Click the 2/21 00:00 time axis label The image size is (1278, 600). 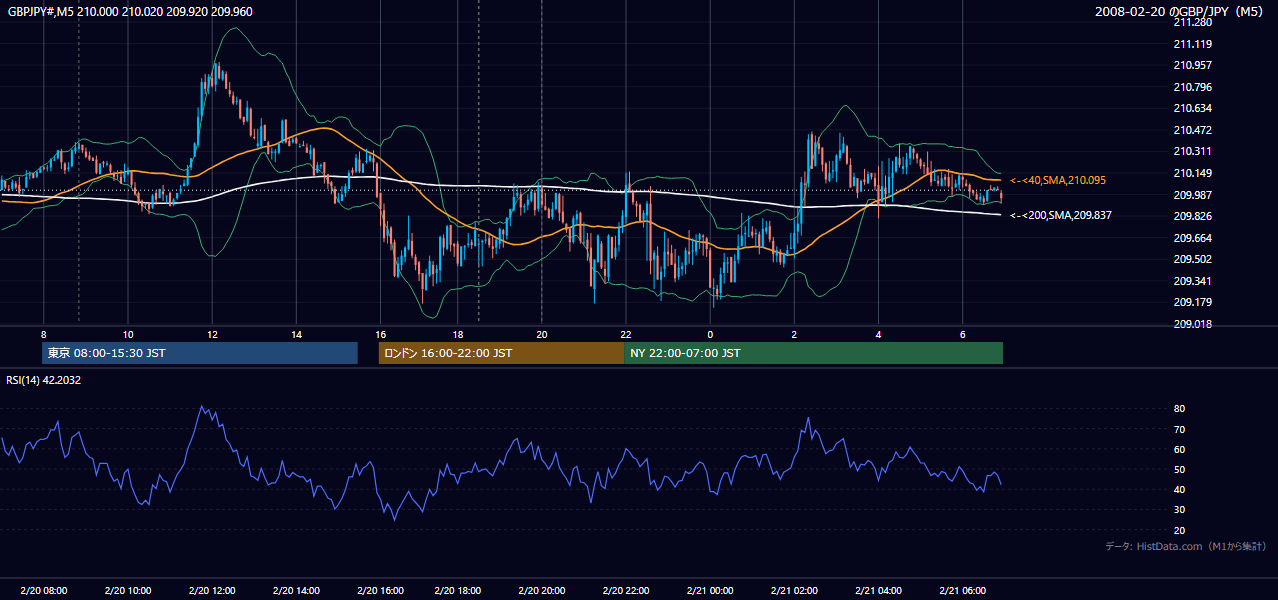coord(710,590)
